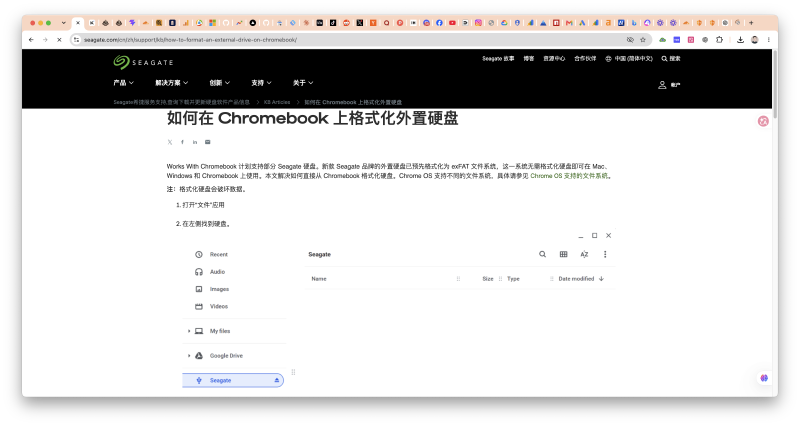
Task: Open the Chrome three-dot menu
Action: [x=768, y=40]
